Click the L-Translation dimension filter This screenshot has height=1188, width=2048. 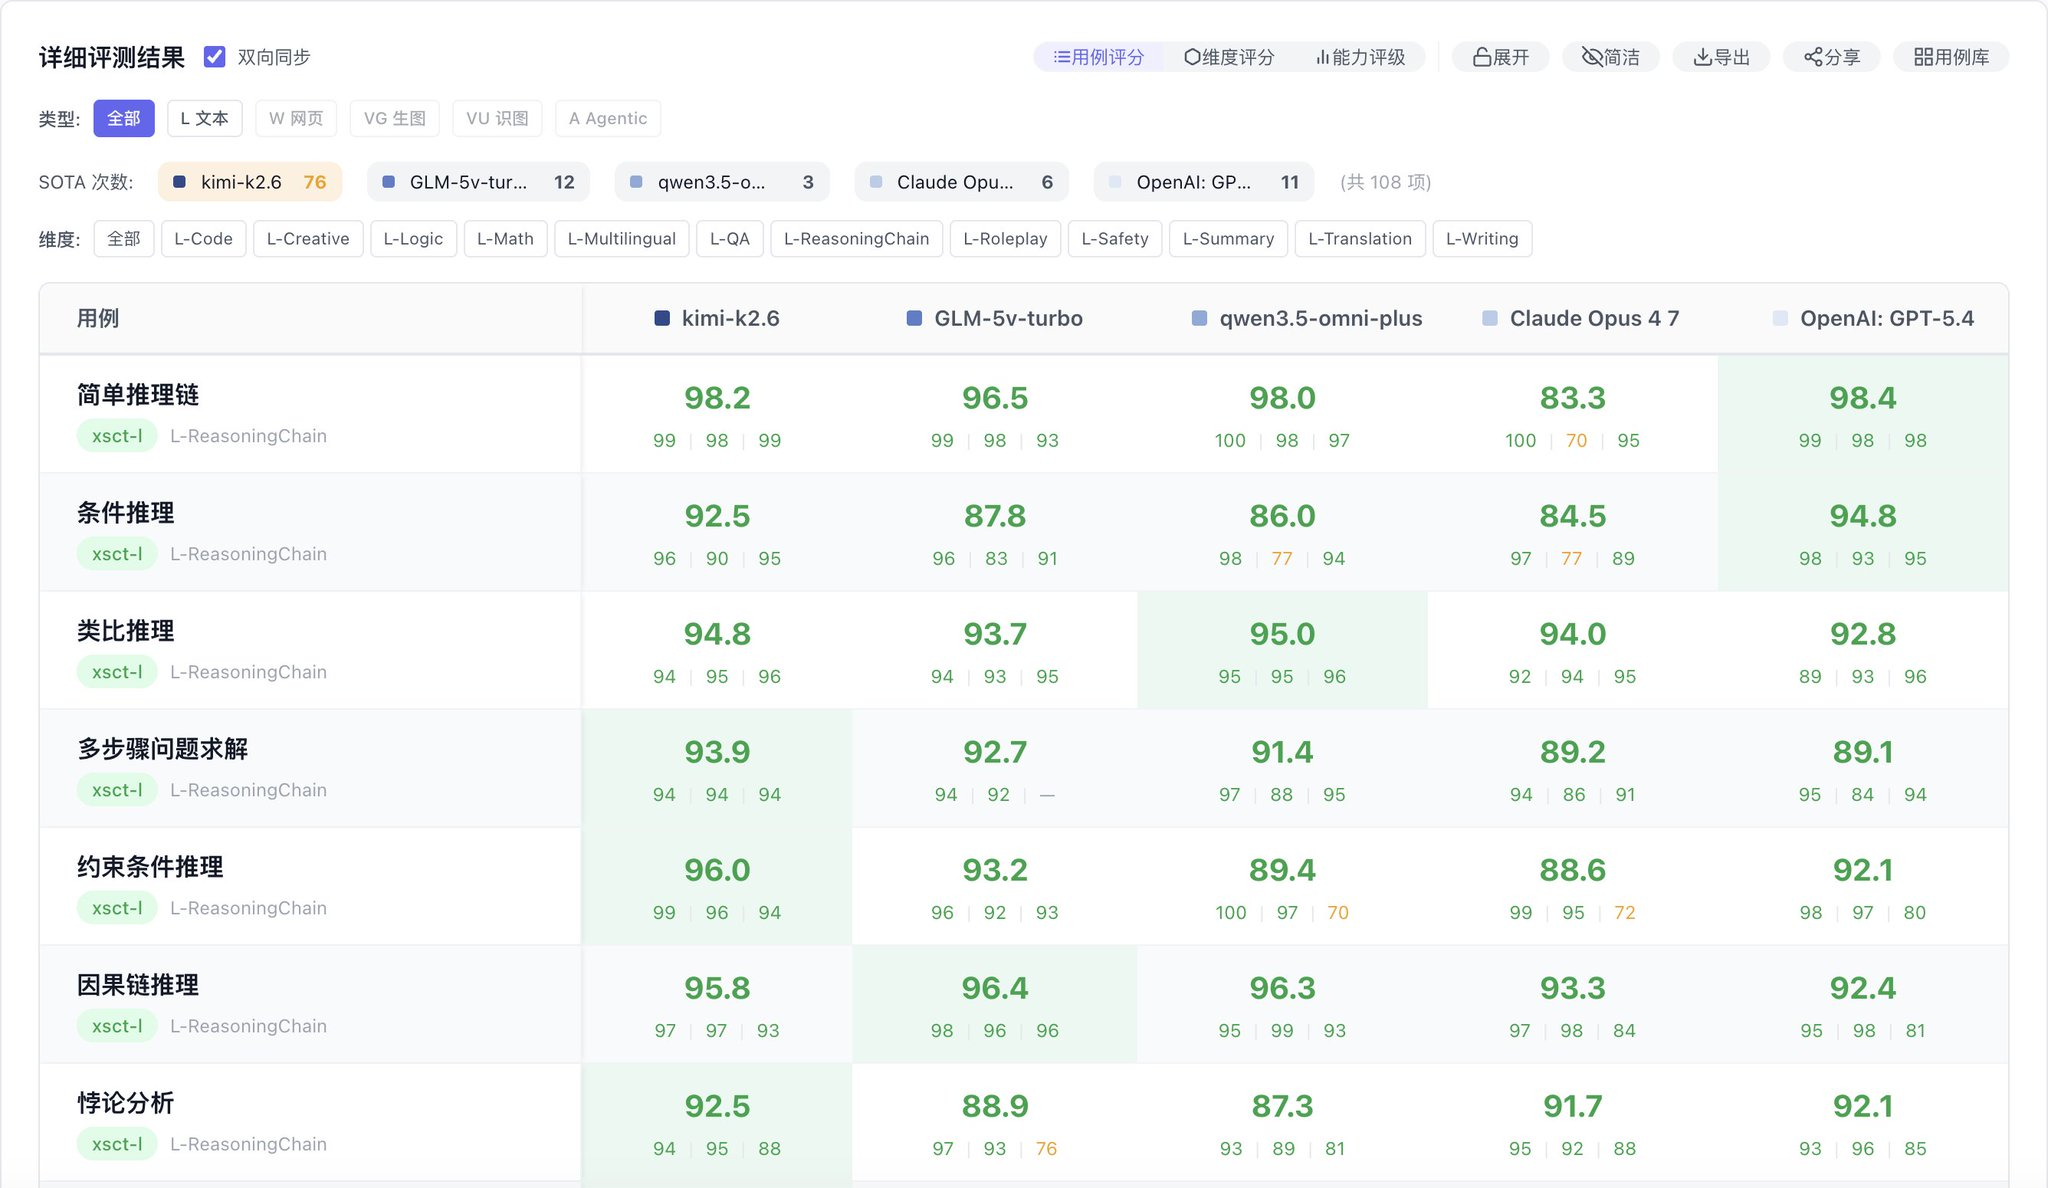click(x=1359, y=239)
